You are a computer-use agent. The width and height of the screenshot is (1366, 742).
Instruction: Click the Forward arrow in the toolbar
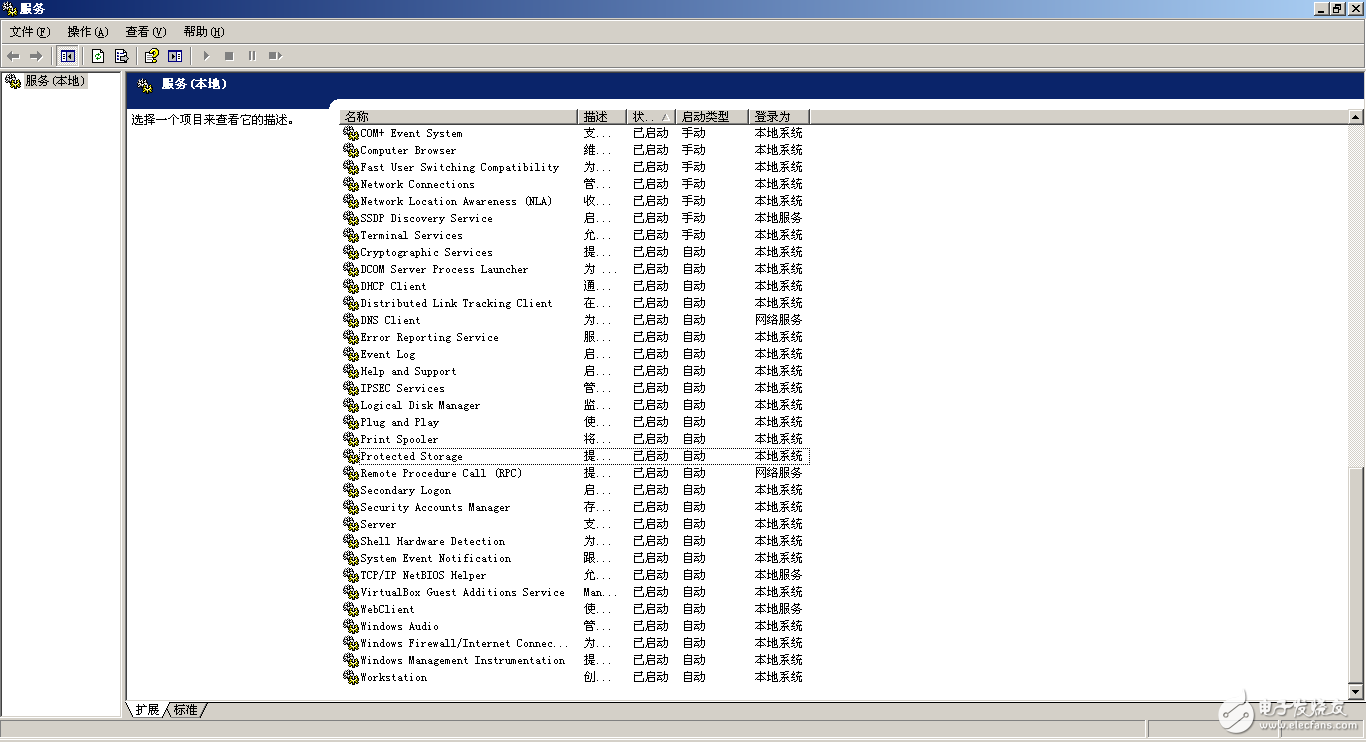pos(36,56)
